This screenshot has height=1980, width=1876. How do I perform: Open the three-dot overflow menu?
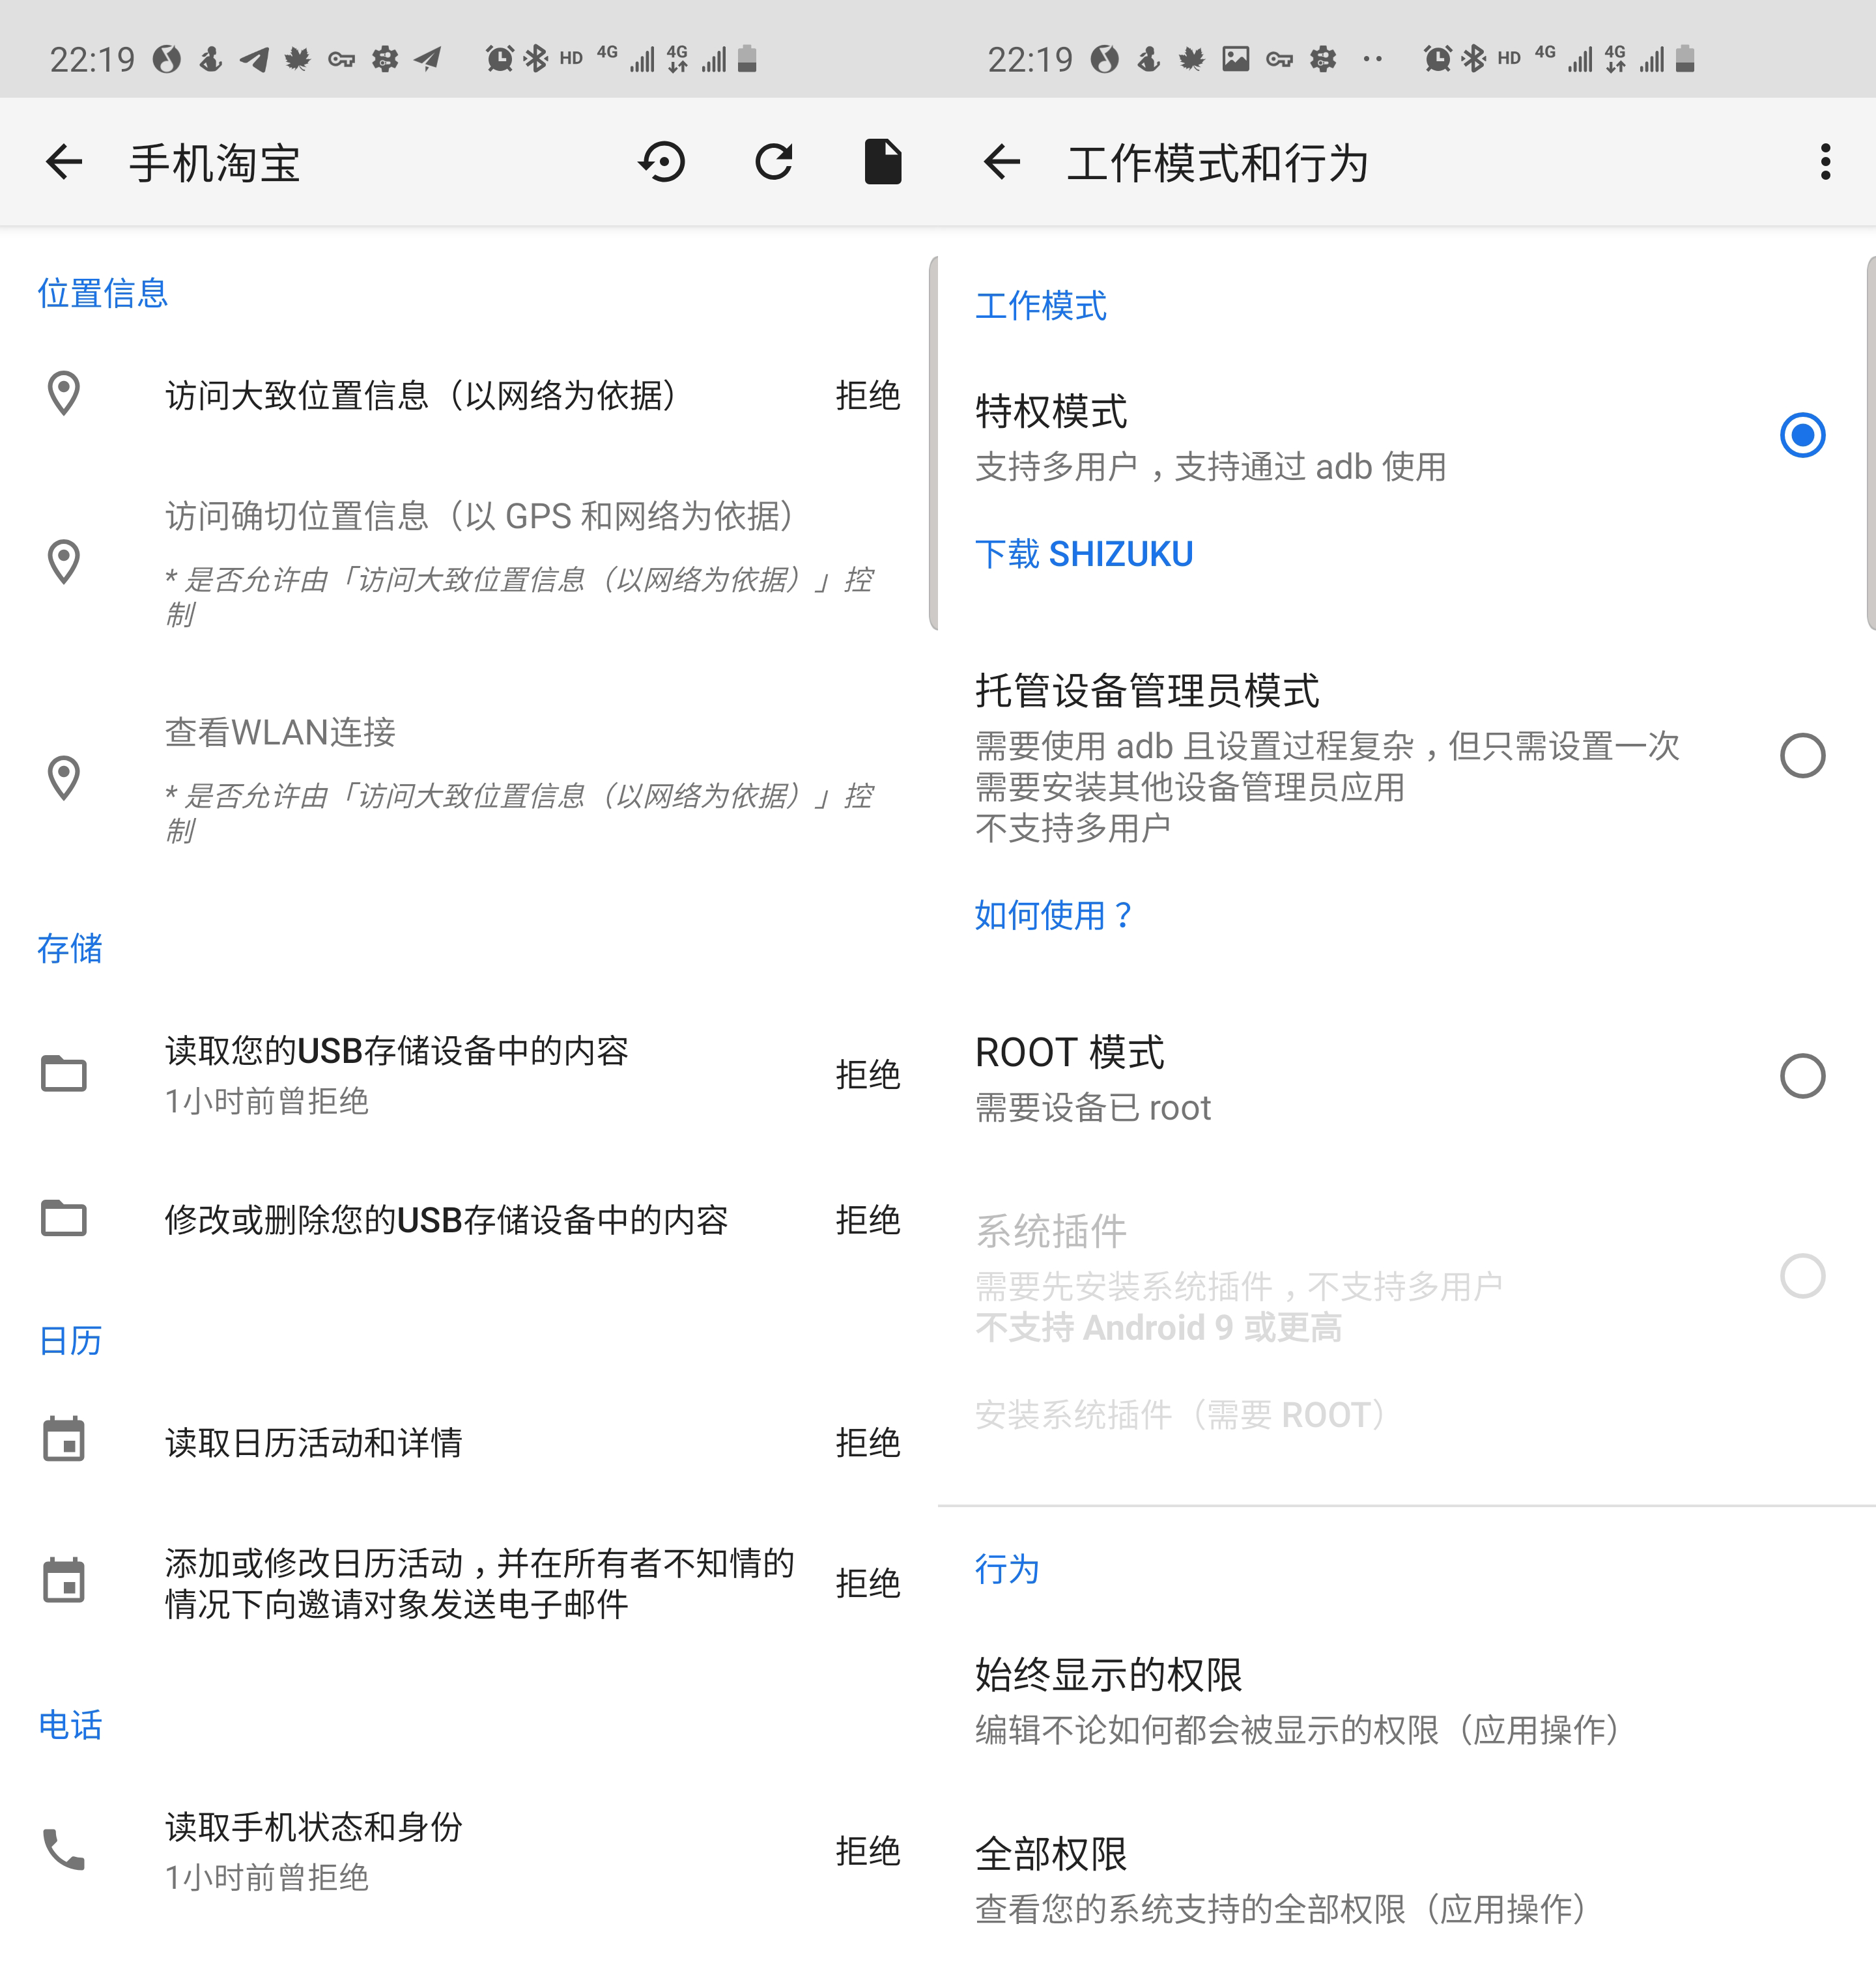point(1825,162)
